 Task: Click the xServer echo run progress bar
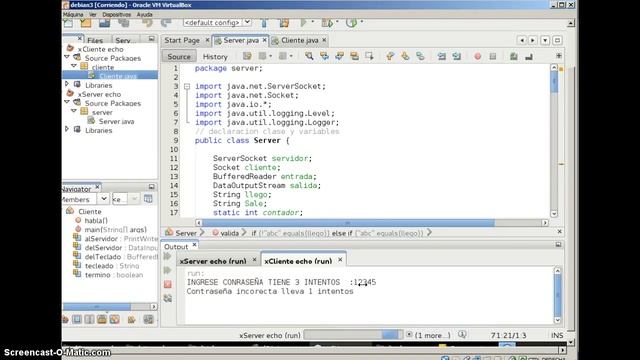(353, 335)
